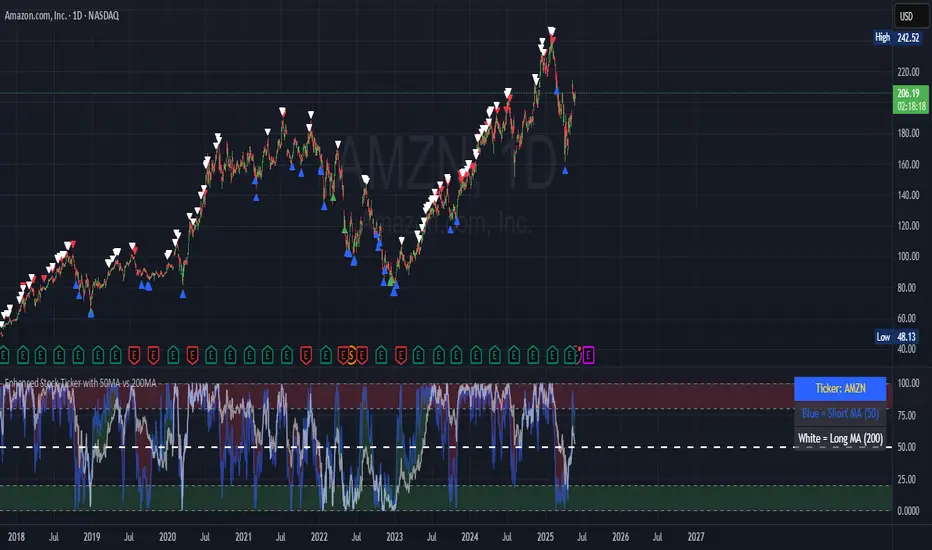Click the white triangle at the chart's highest peak

coord(551,32)
